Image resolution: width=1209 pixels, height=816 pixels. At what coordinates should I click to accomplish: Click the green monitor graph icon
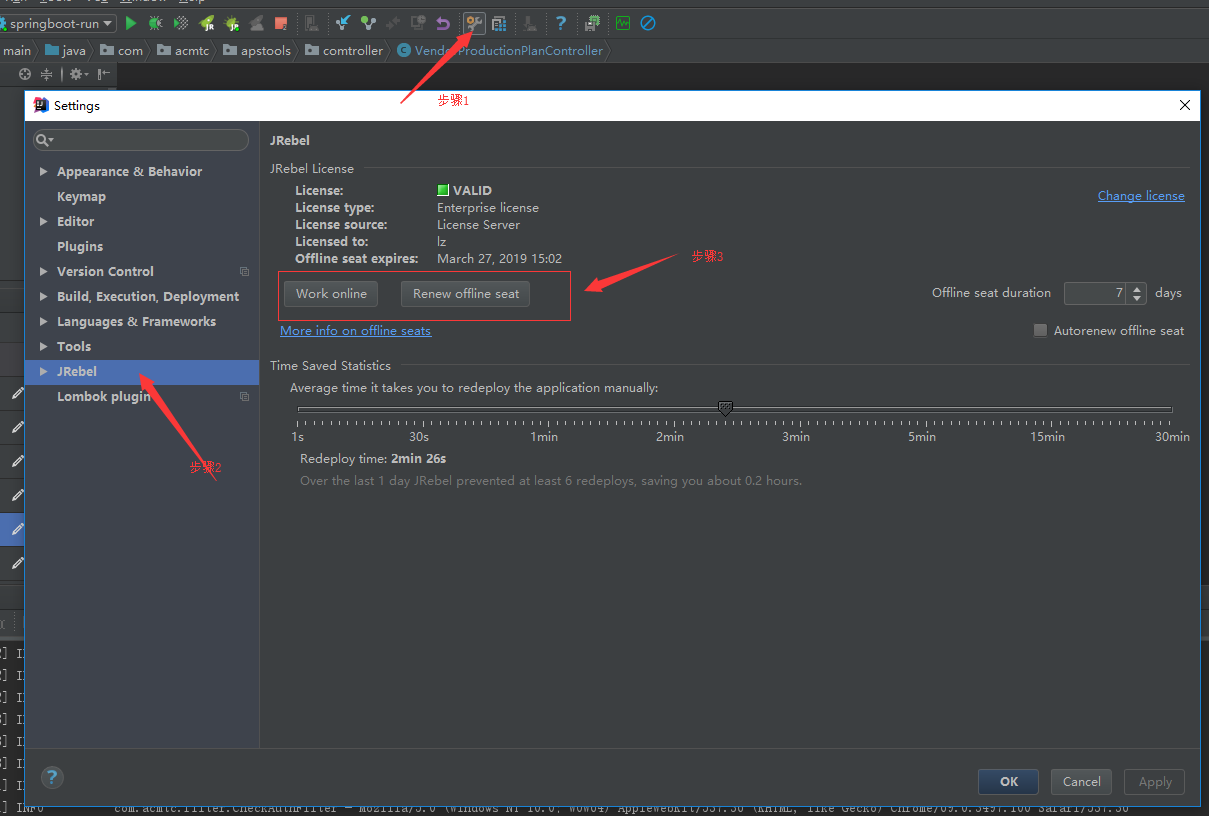tap(623, 22)
